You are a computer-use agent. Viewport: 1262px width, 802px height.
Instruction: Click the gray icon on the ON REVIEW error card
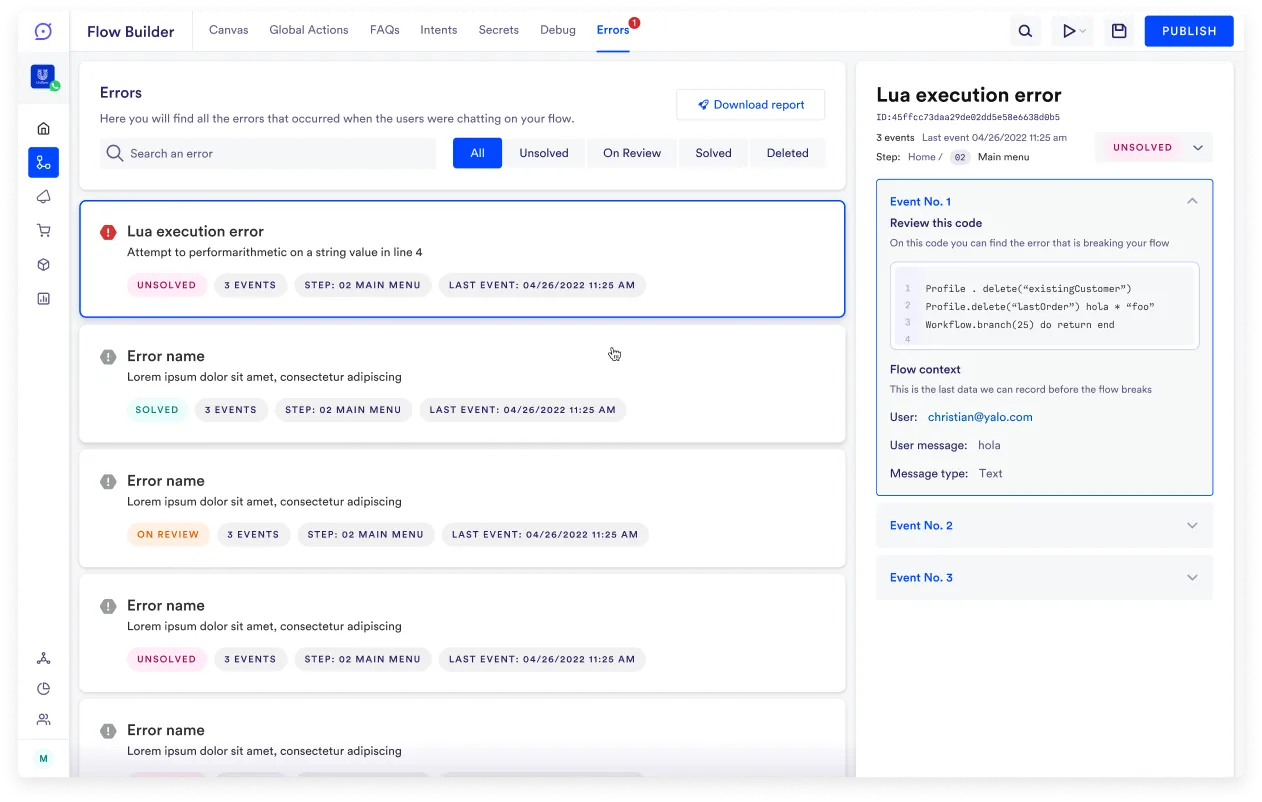tap(108, 482)
